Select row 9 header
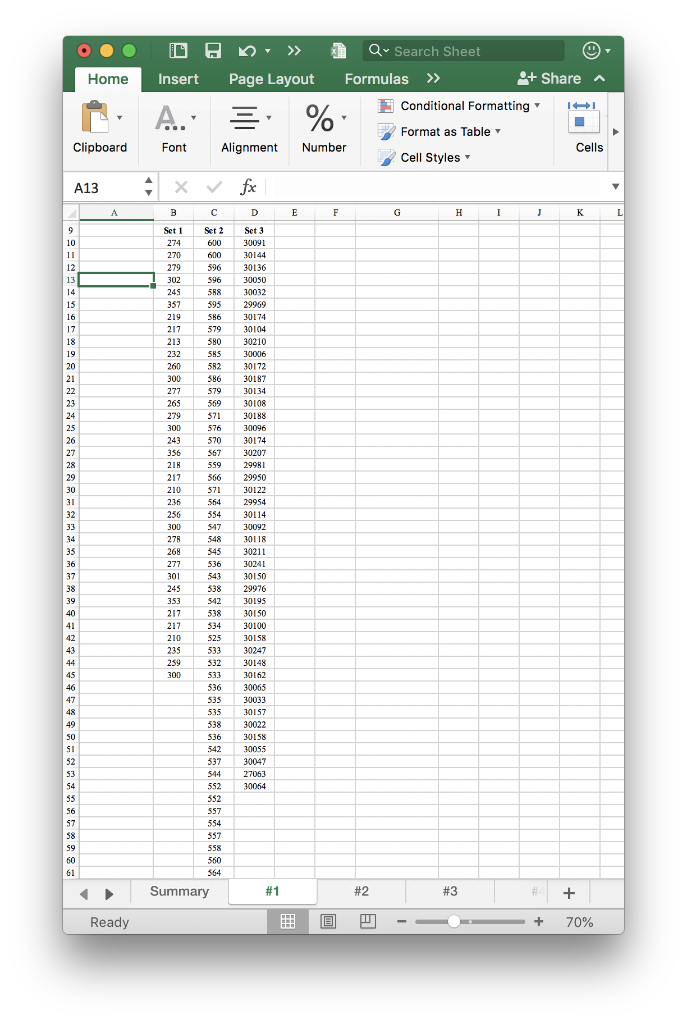The image size is (687, 1024). coord(71,231)
